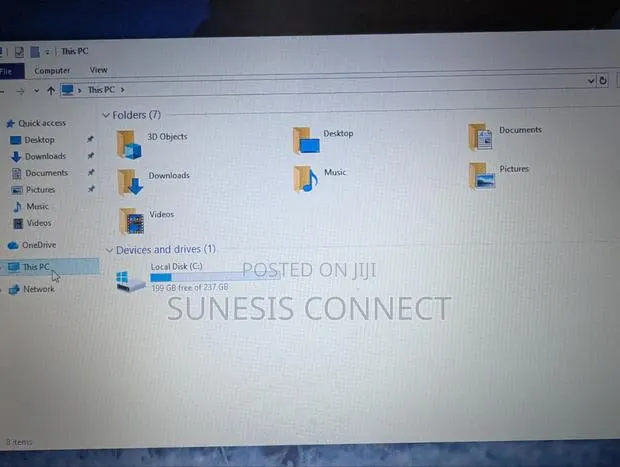Select Desktop in Quick access sidebar
This screenshot has height=467, width=620.
[39, 140]
